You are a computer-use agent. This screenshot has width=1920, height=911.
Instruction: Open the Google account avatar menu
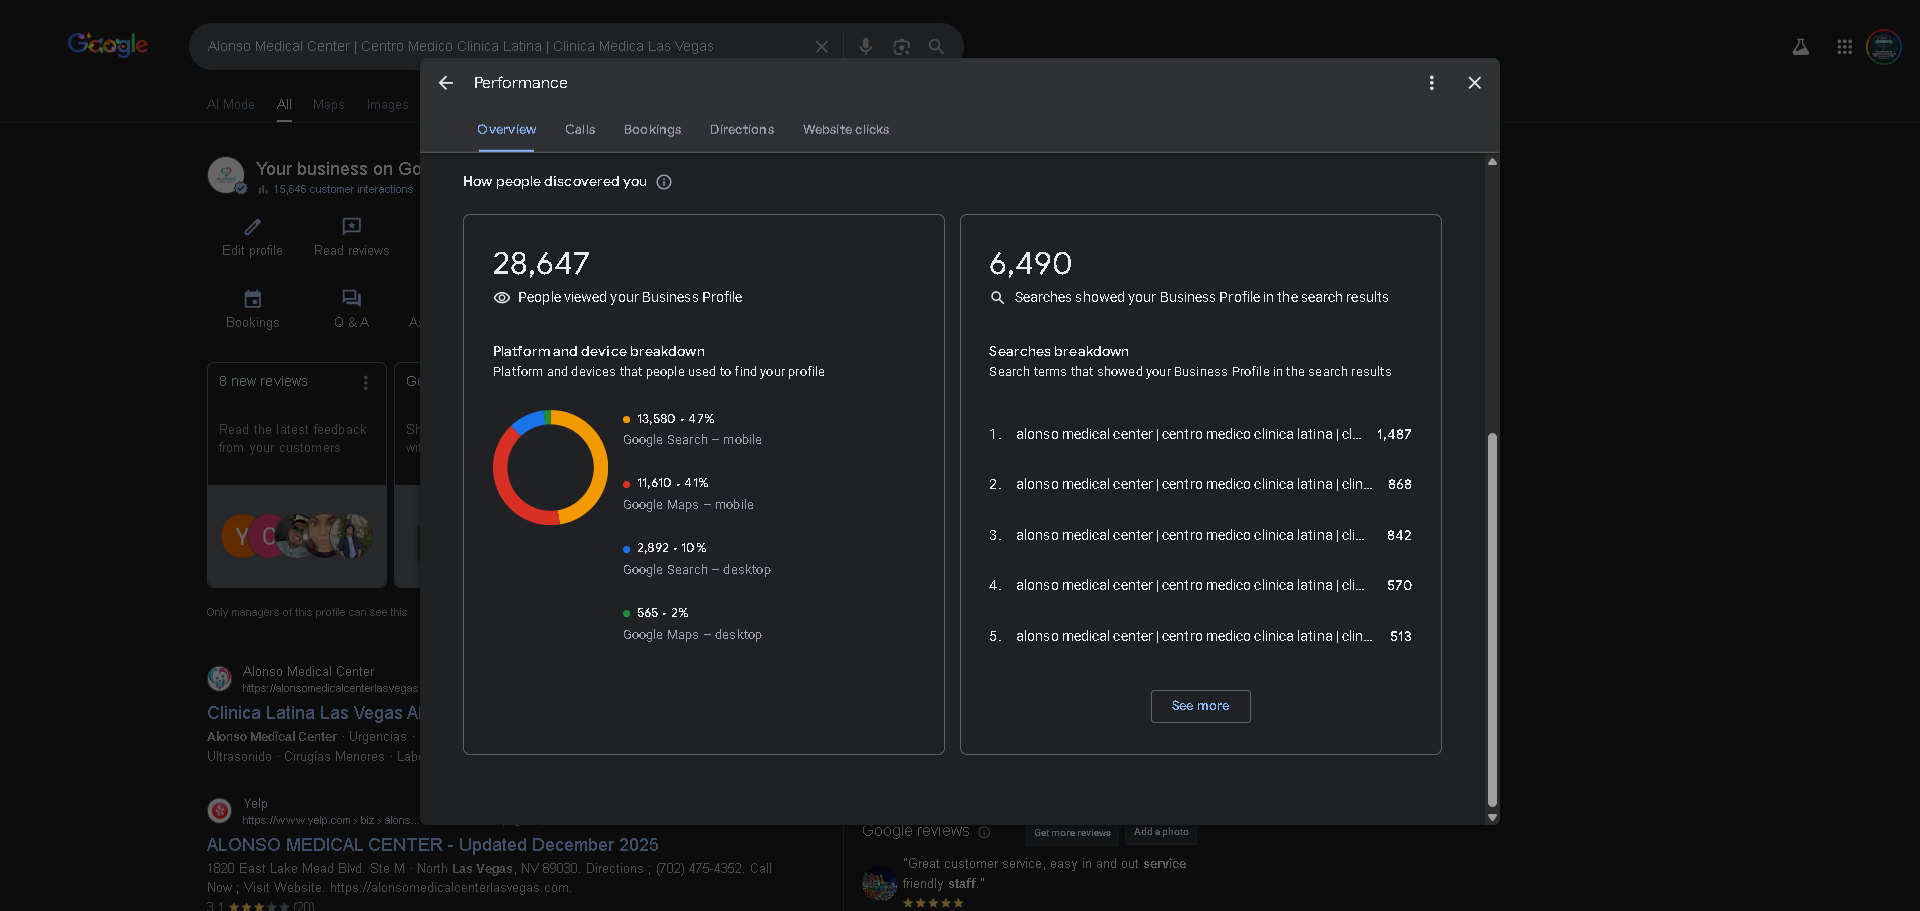coord(1884,47)
